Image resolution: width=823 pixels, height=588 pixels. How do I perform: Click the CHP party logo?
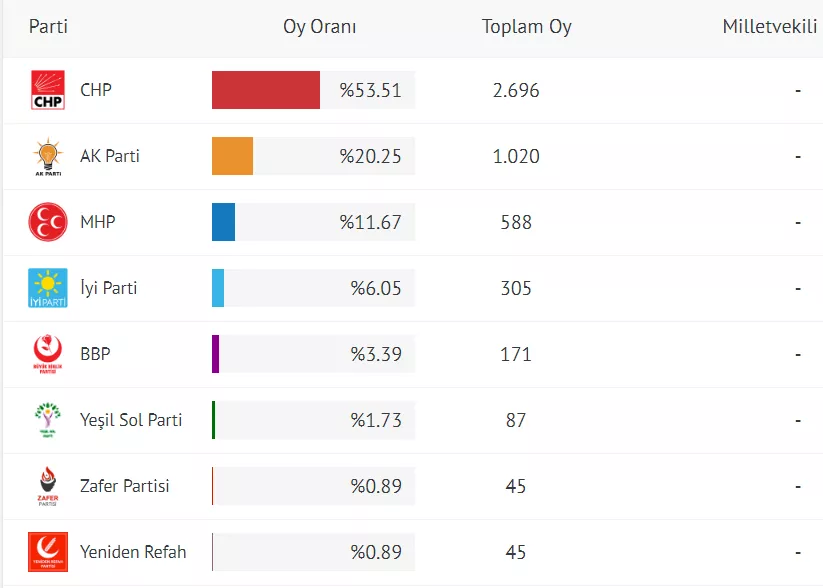pos(48,90)
